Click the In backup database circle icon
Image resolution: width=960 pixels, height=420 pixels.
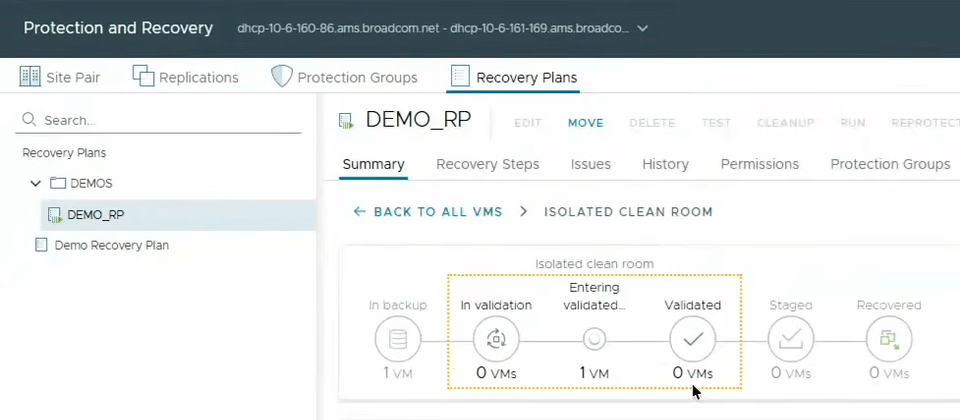click(398, 339)
